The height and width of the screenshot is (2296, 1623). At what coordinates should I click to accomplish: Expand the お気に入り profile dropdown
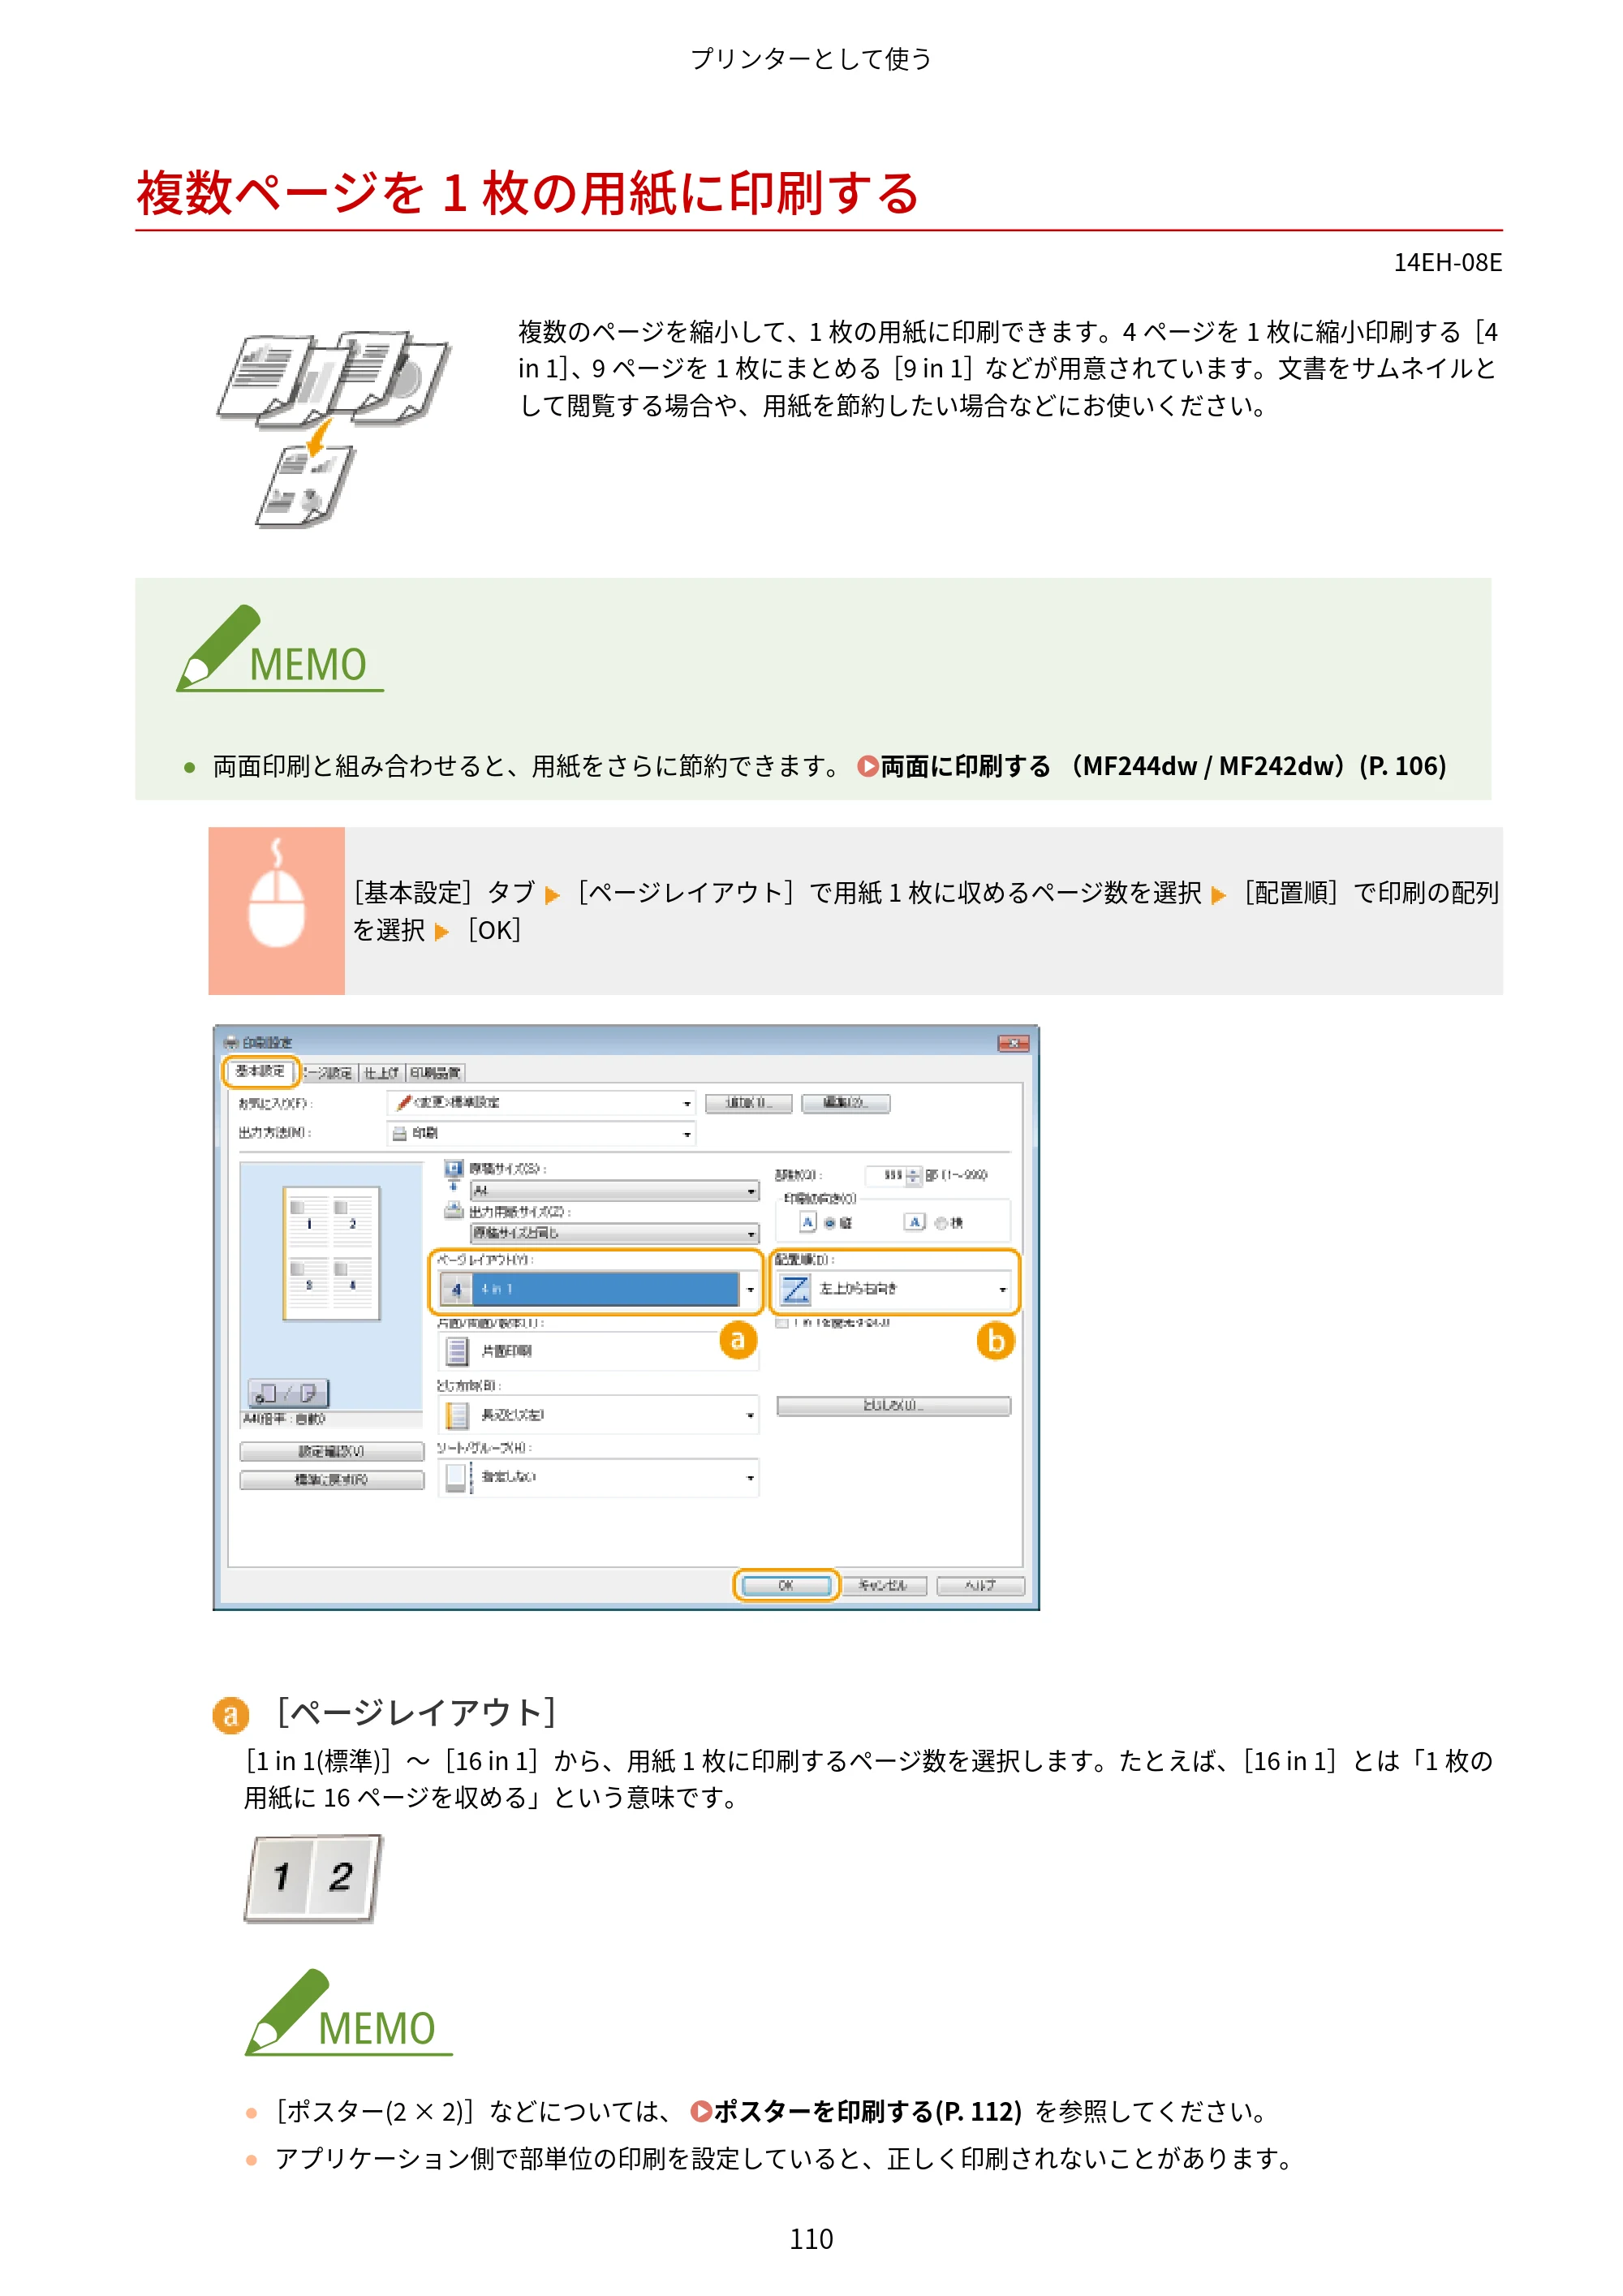tap(541, 1103)
